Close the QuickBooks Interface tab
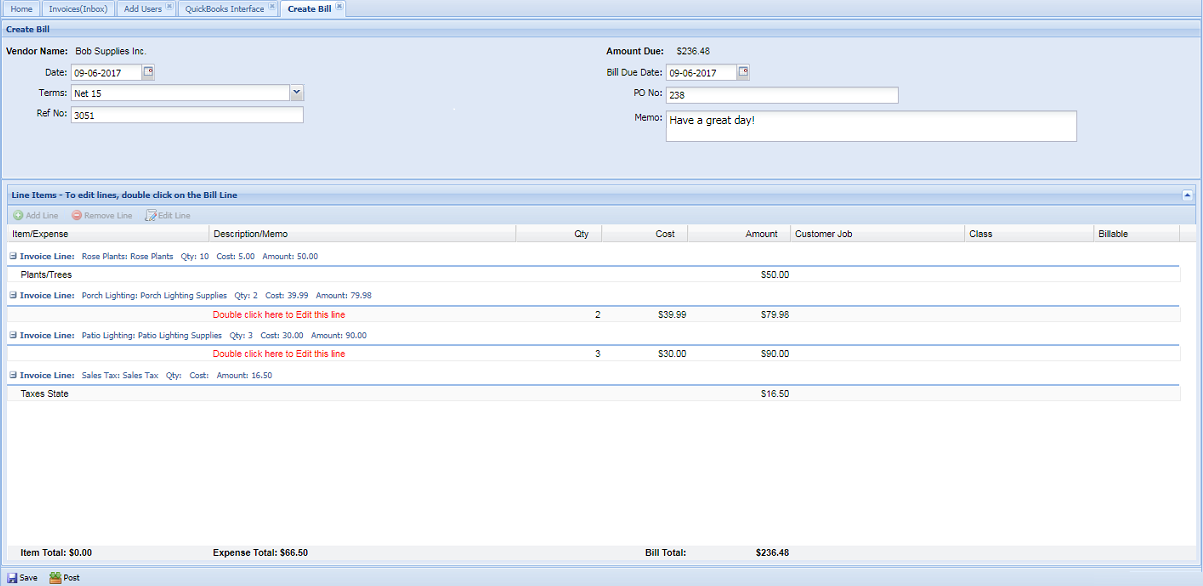Image resolution: width=1203 pixels, height=586 pixels. pos(272,7)
